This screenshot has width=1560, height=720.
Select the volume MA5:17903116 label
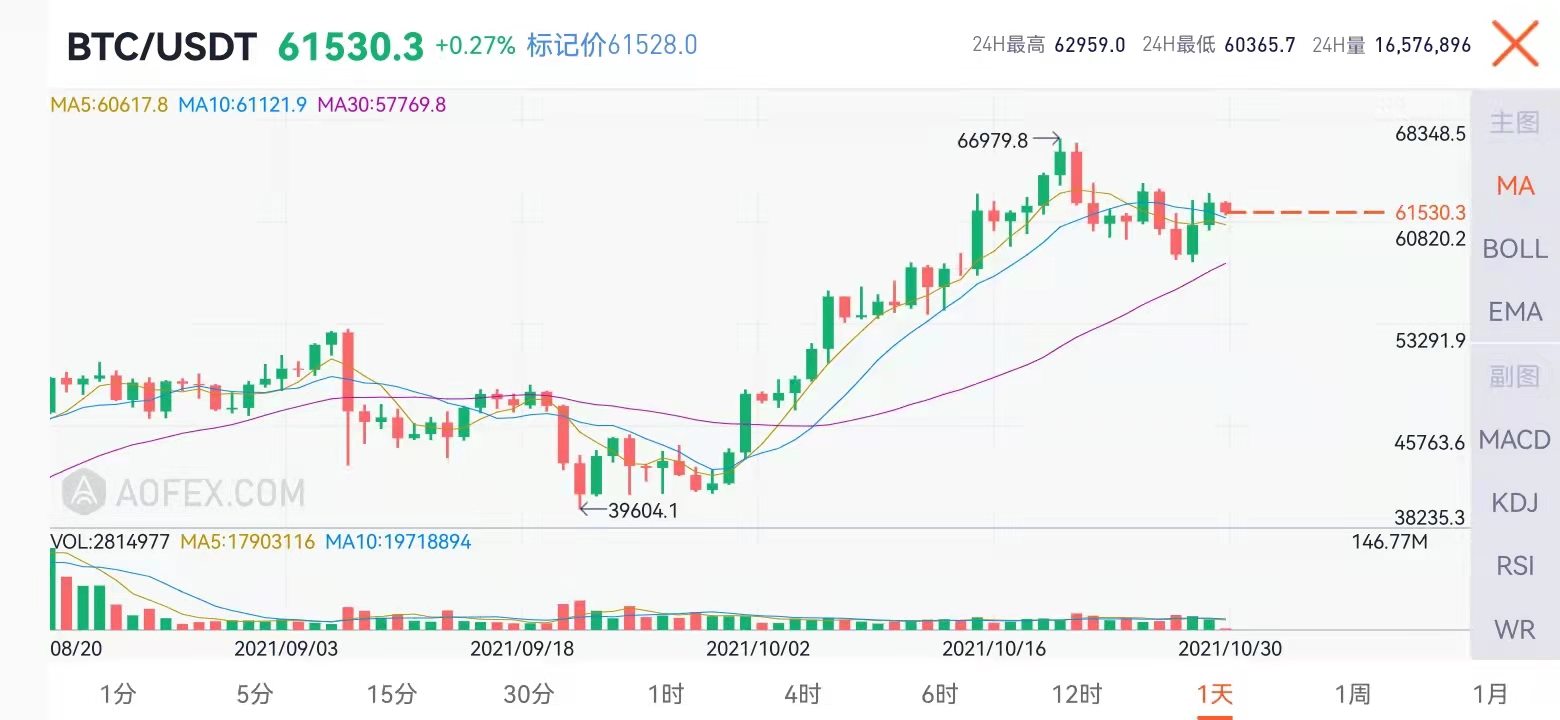tap(247, 542)
